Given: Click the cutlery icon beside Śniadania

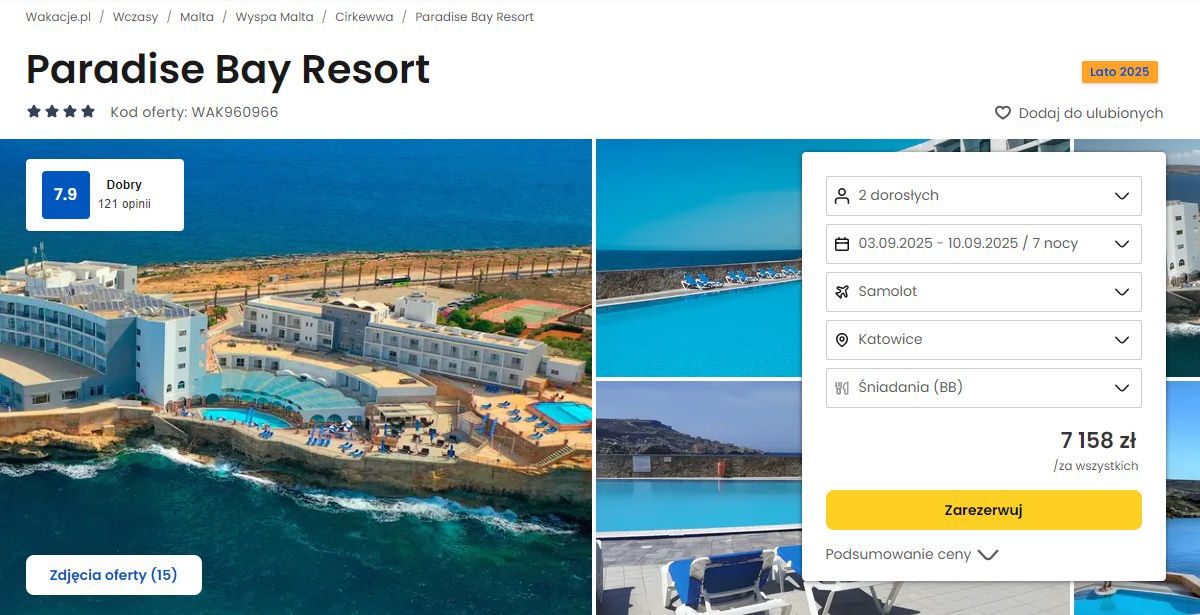Looking at the screenshot, I should 842,388.
